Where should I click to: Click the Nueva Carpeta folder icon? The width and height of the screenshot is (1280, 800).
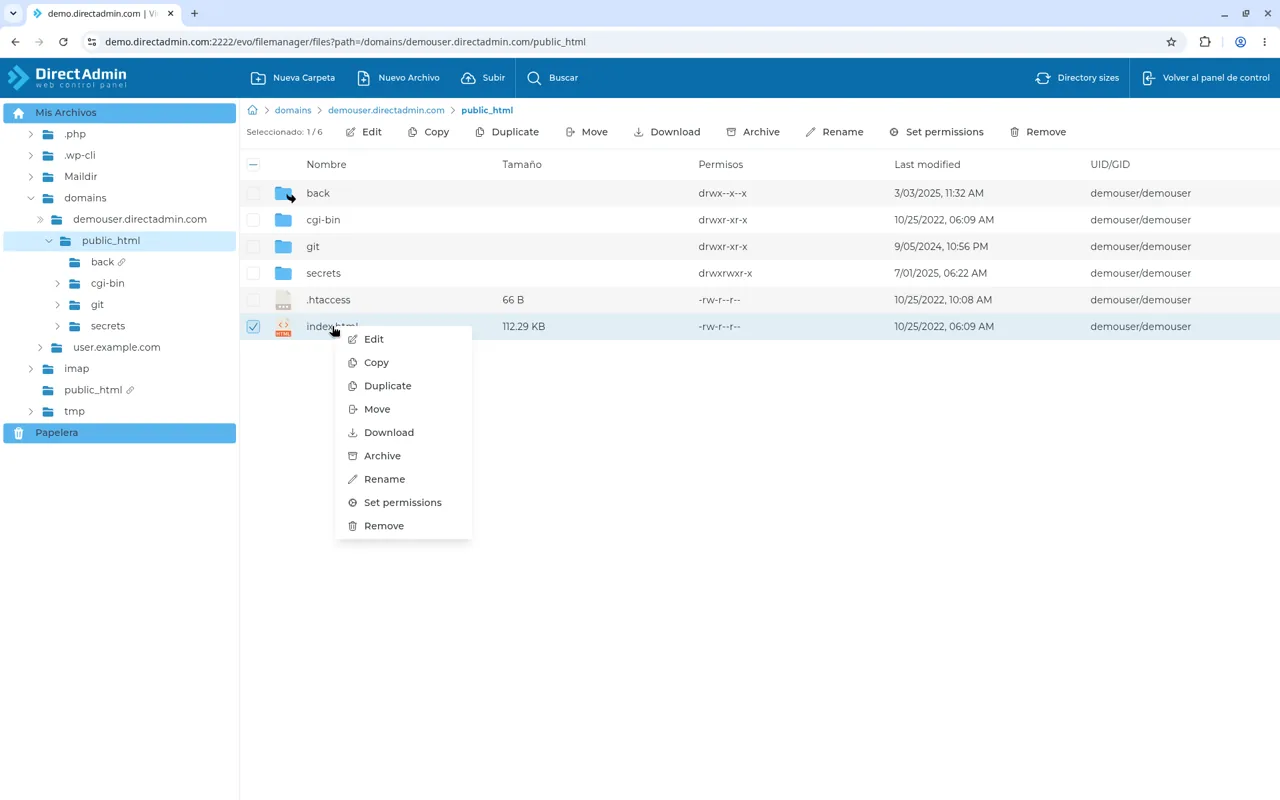(x=258, y=78)
